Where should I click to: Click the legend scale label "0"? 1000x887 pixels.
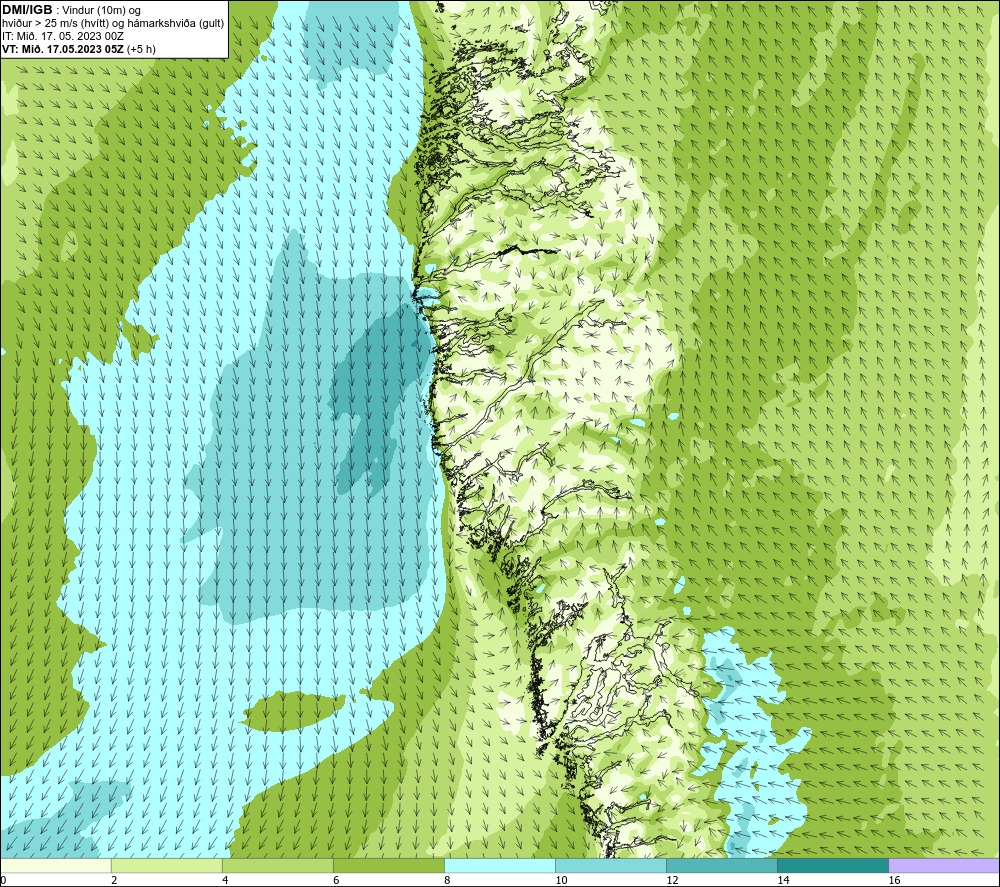[3, 880]
